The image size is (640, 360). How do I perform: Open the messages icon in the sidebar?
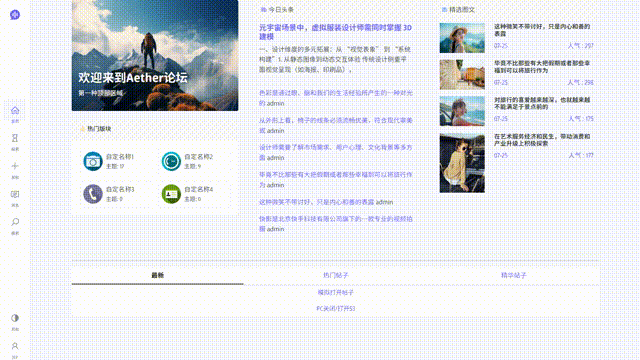(x=15, y=194)
